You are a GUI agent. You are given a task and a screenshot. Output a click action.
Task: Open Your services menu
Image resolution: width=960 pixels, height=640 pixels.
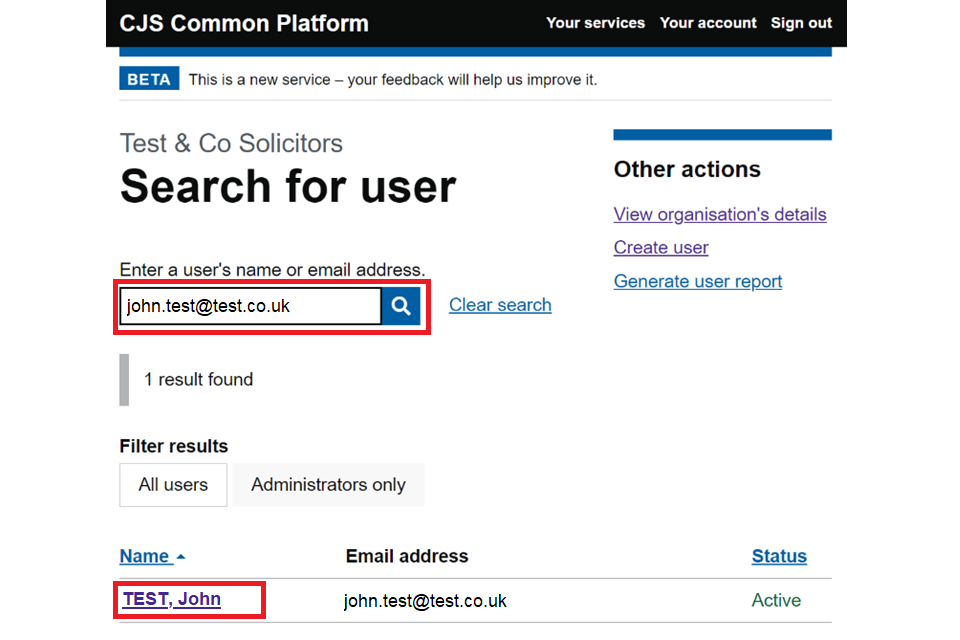pos(595,22)
